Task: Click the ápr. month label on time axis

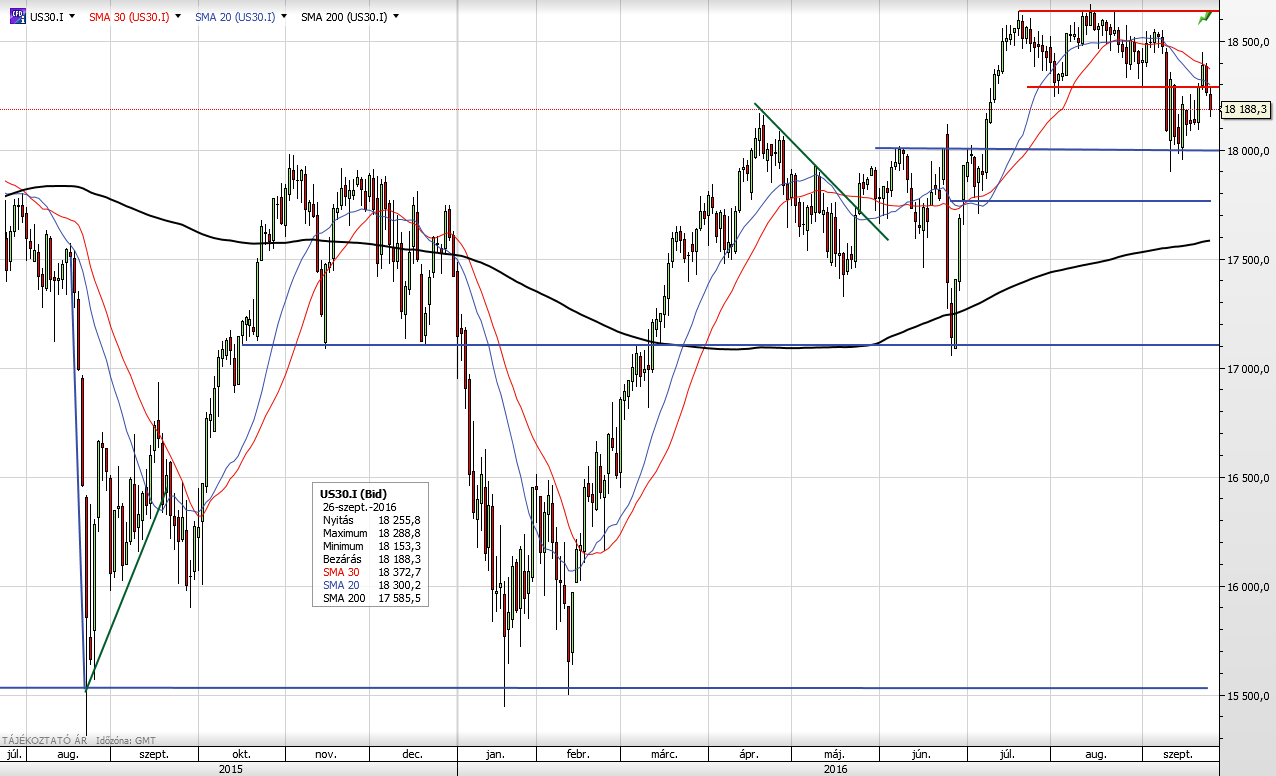Action: tap(750, 754)
